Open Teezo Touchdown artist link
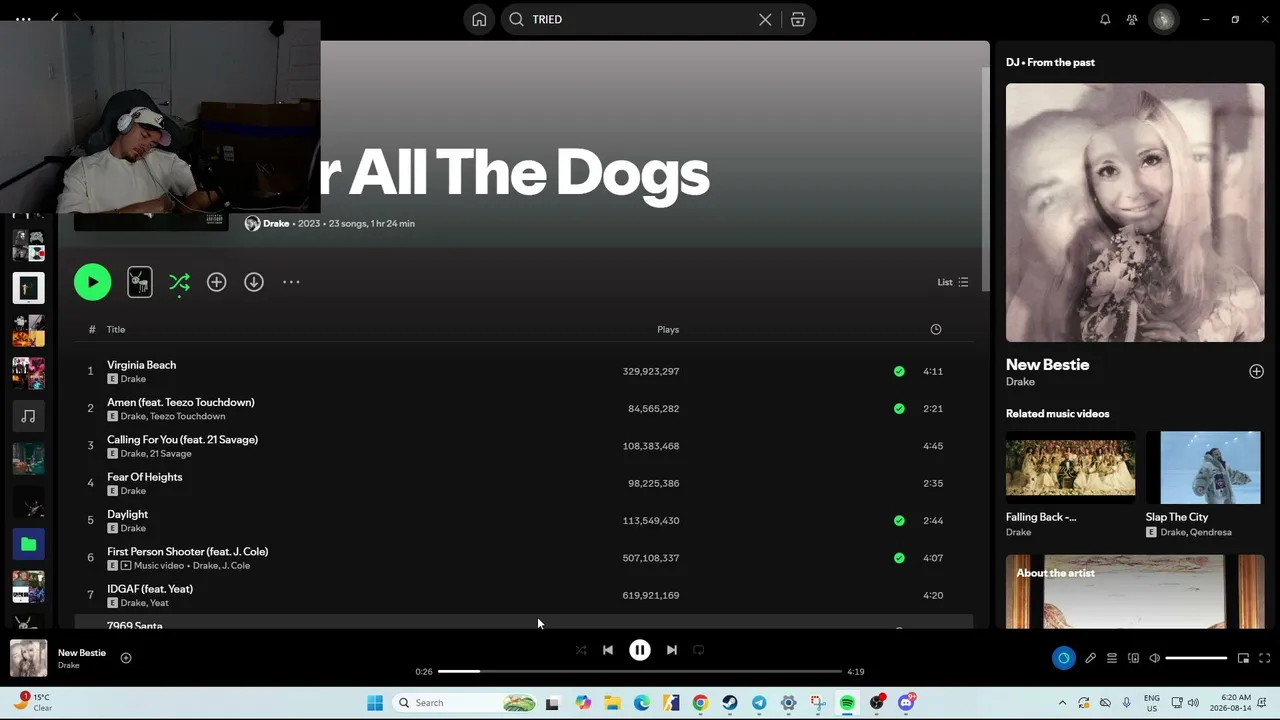Screen dimensions: 1280x720 pos(187,416)
